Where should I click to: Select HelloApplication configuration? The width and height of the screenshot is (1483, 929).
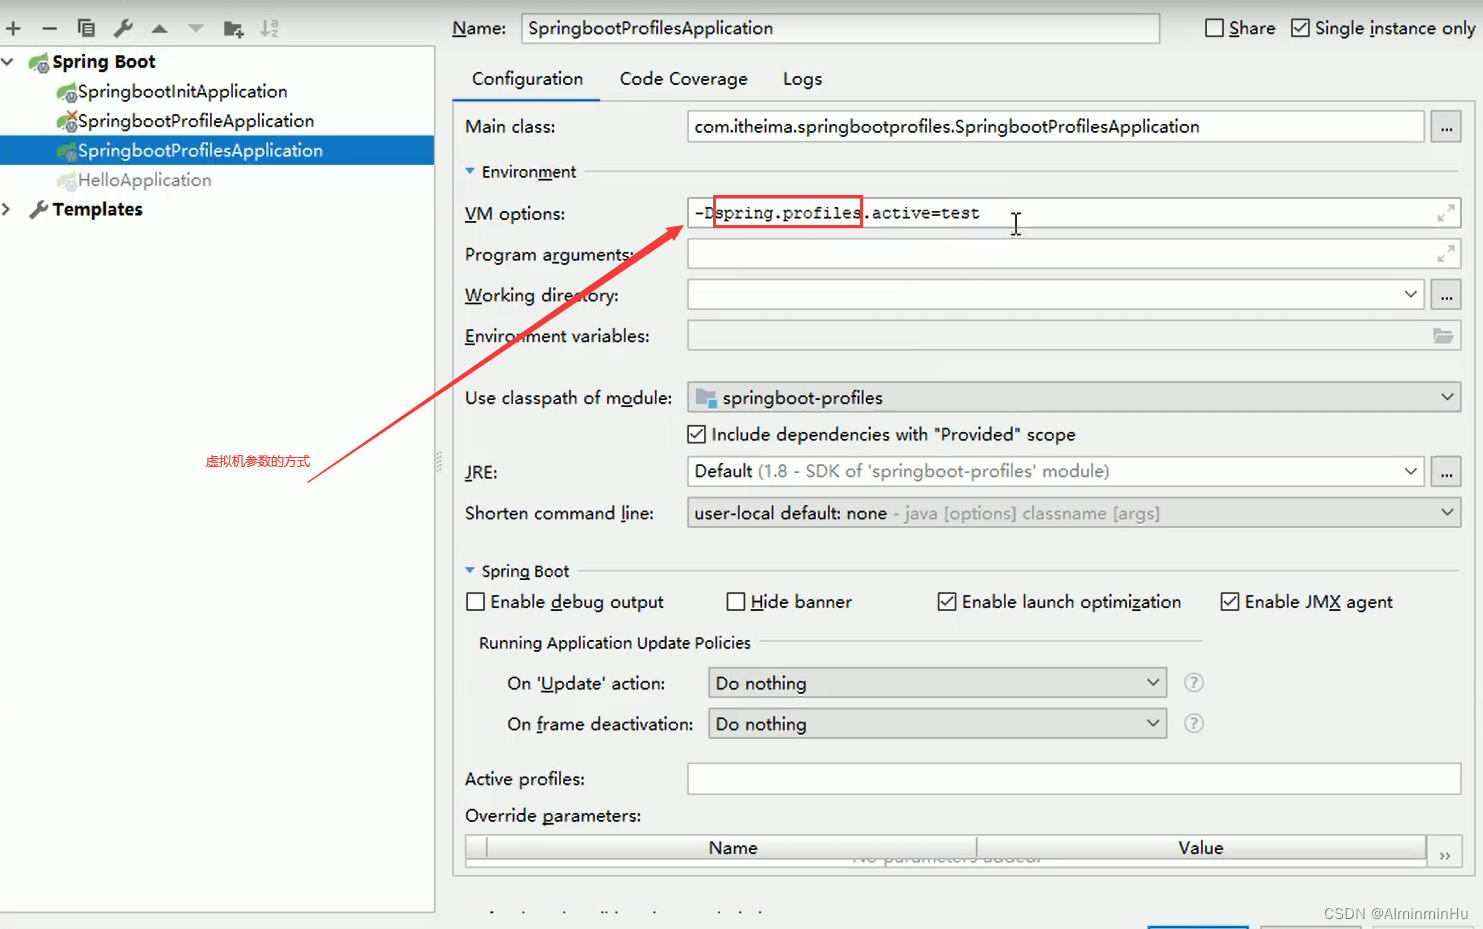144,180
